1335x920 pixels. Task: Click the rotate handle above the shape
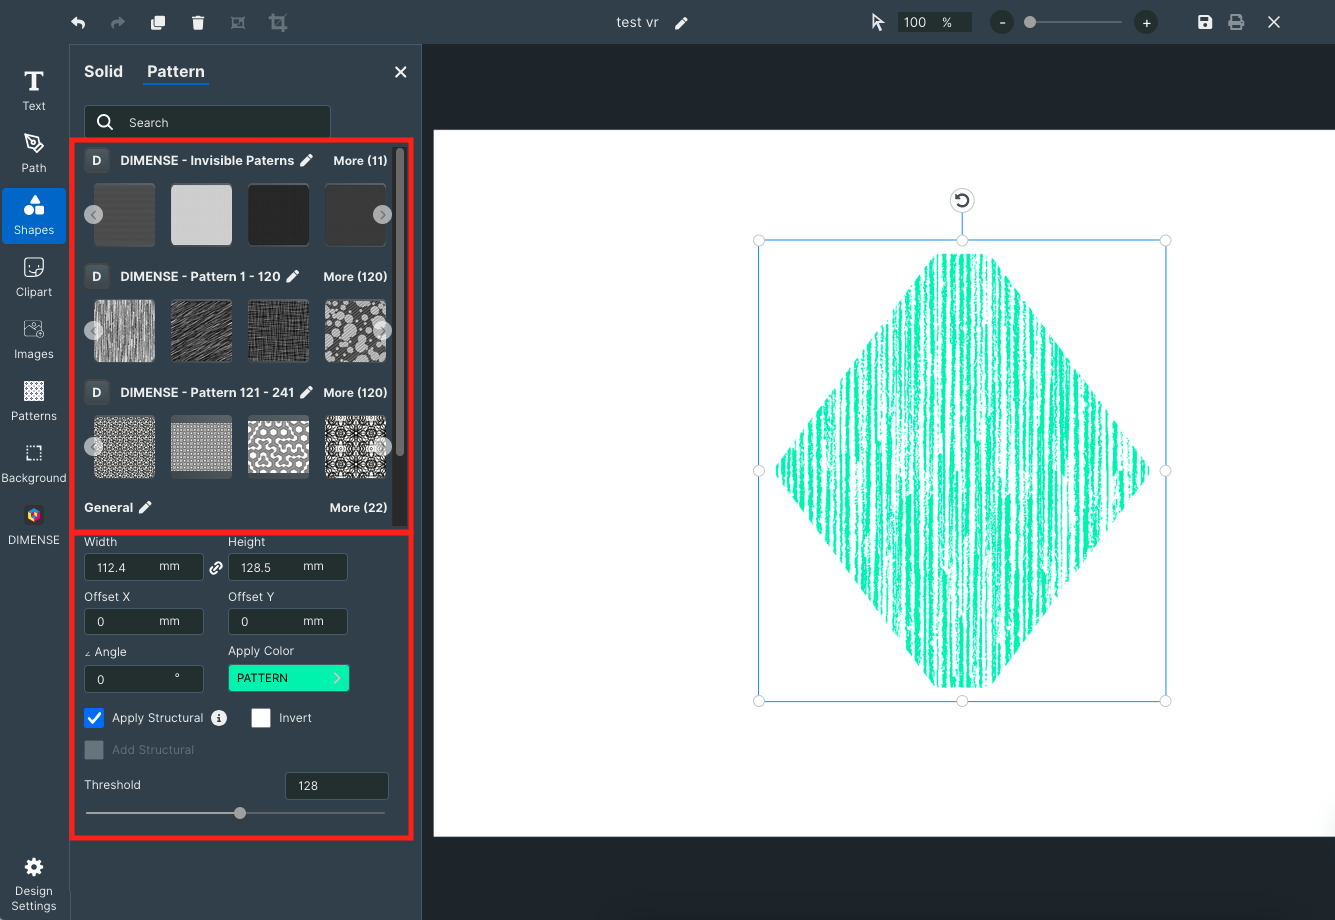962,200
